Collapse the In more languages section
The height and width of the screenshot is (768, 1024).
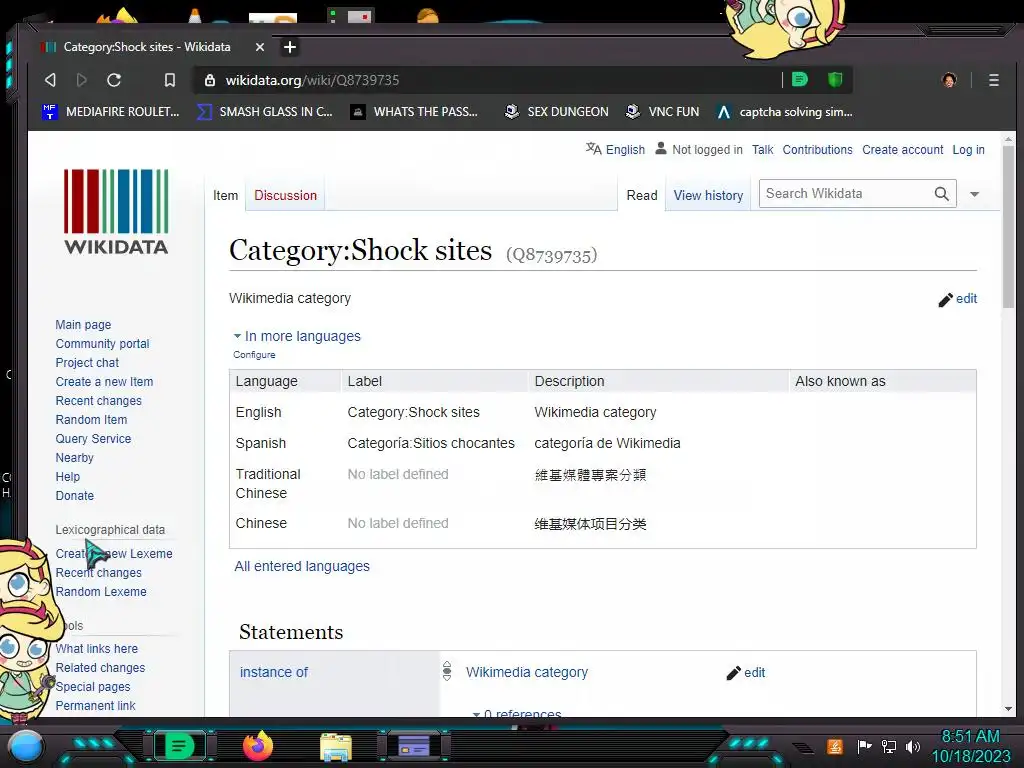click(297, 336)
